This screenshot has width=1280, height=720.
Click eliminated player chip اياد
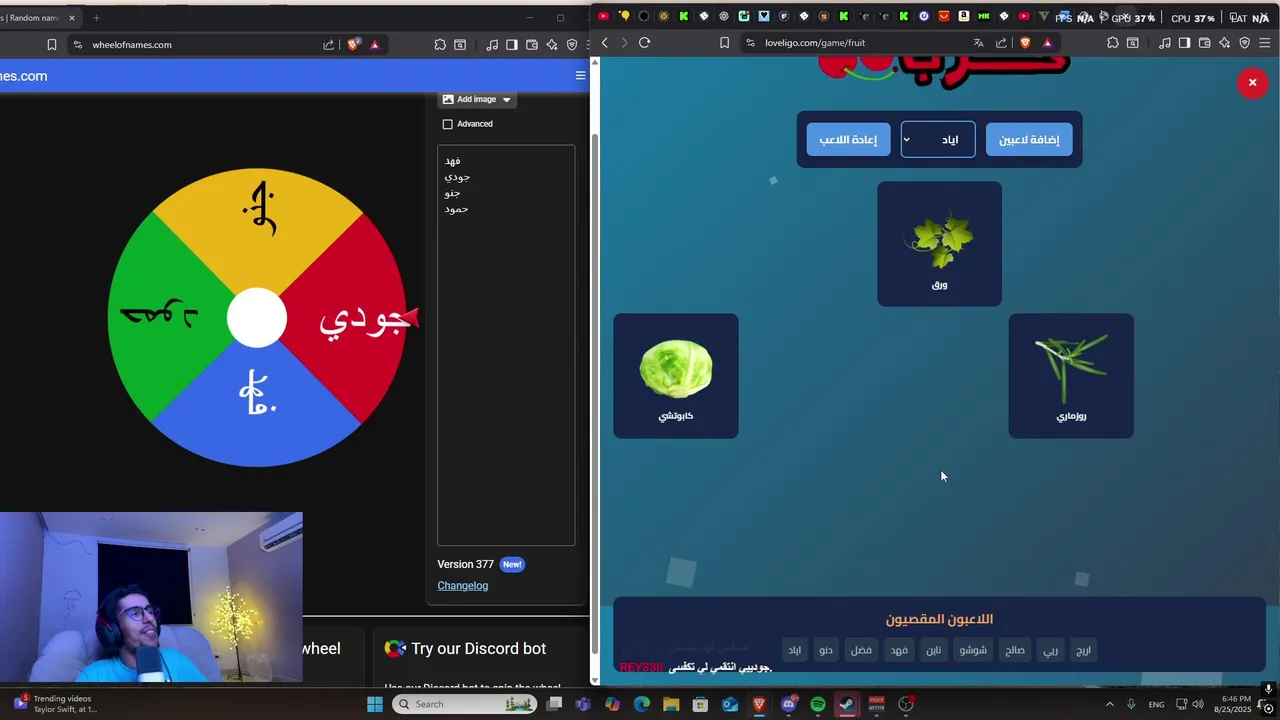[794, 650]
